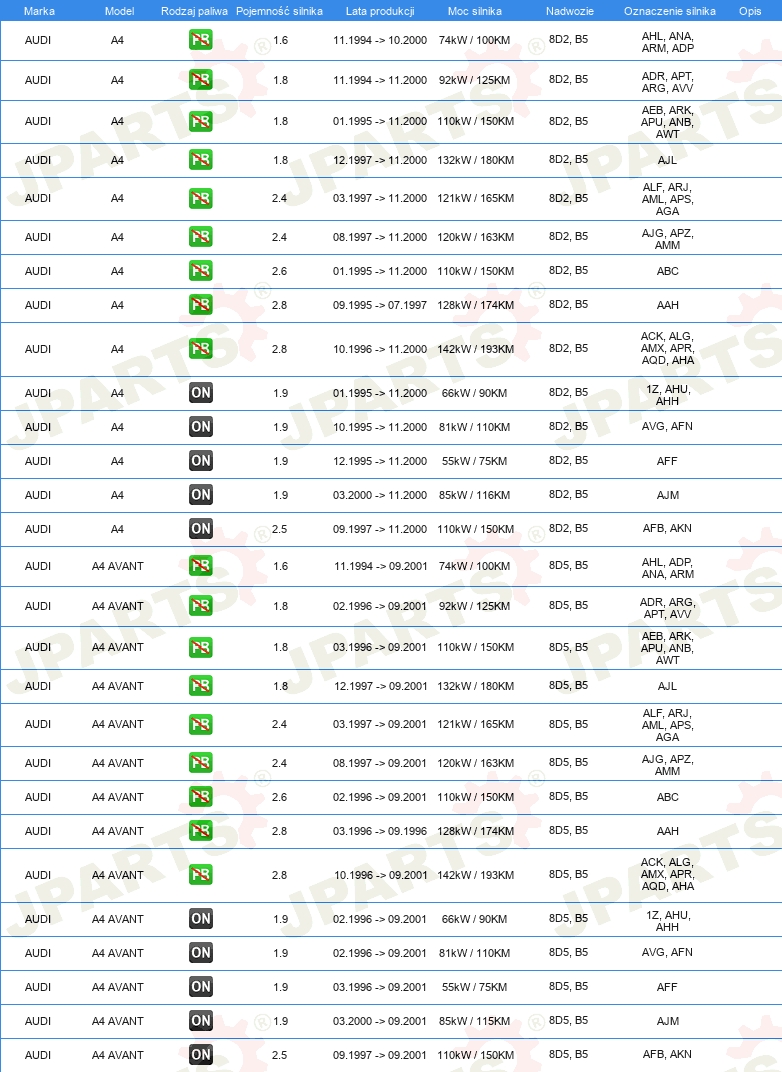
Task: Click the Rodzaj paliwa column header
Action: click(x=194, y=11)
